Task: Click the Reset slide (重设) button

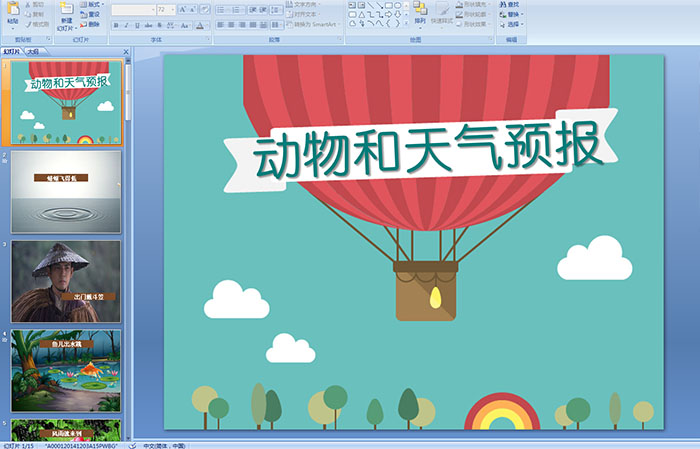Action: tap(90, 14)
